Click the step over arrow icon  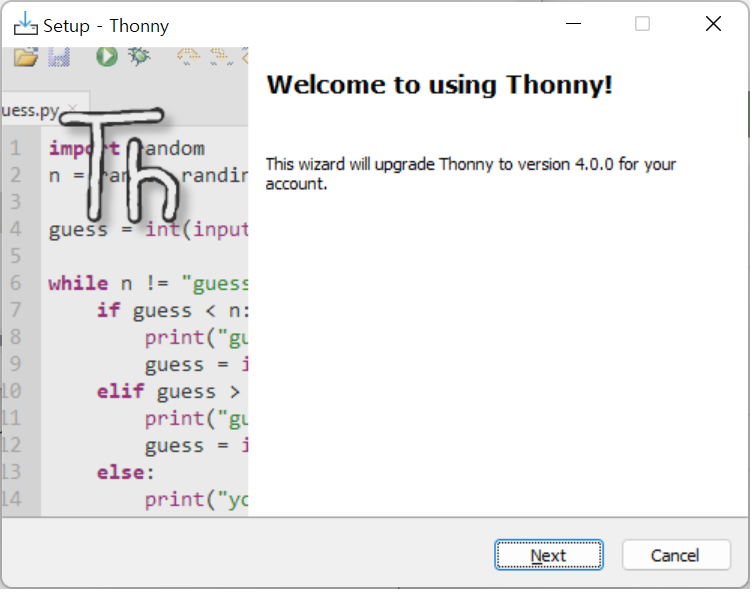coord(189,57)
